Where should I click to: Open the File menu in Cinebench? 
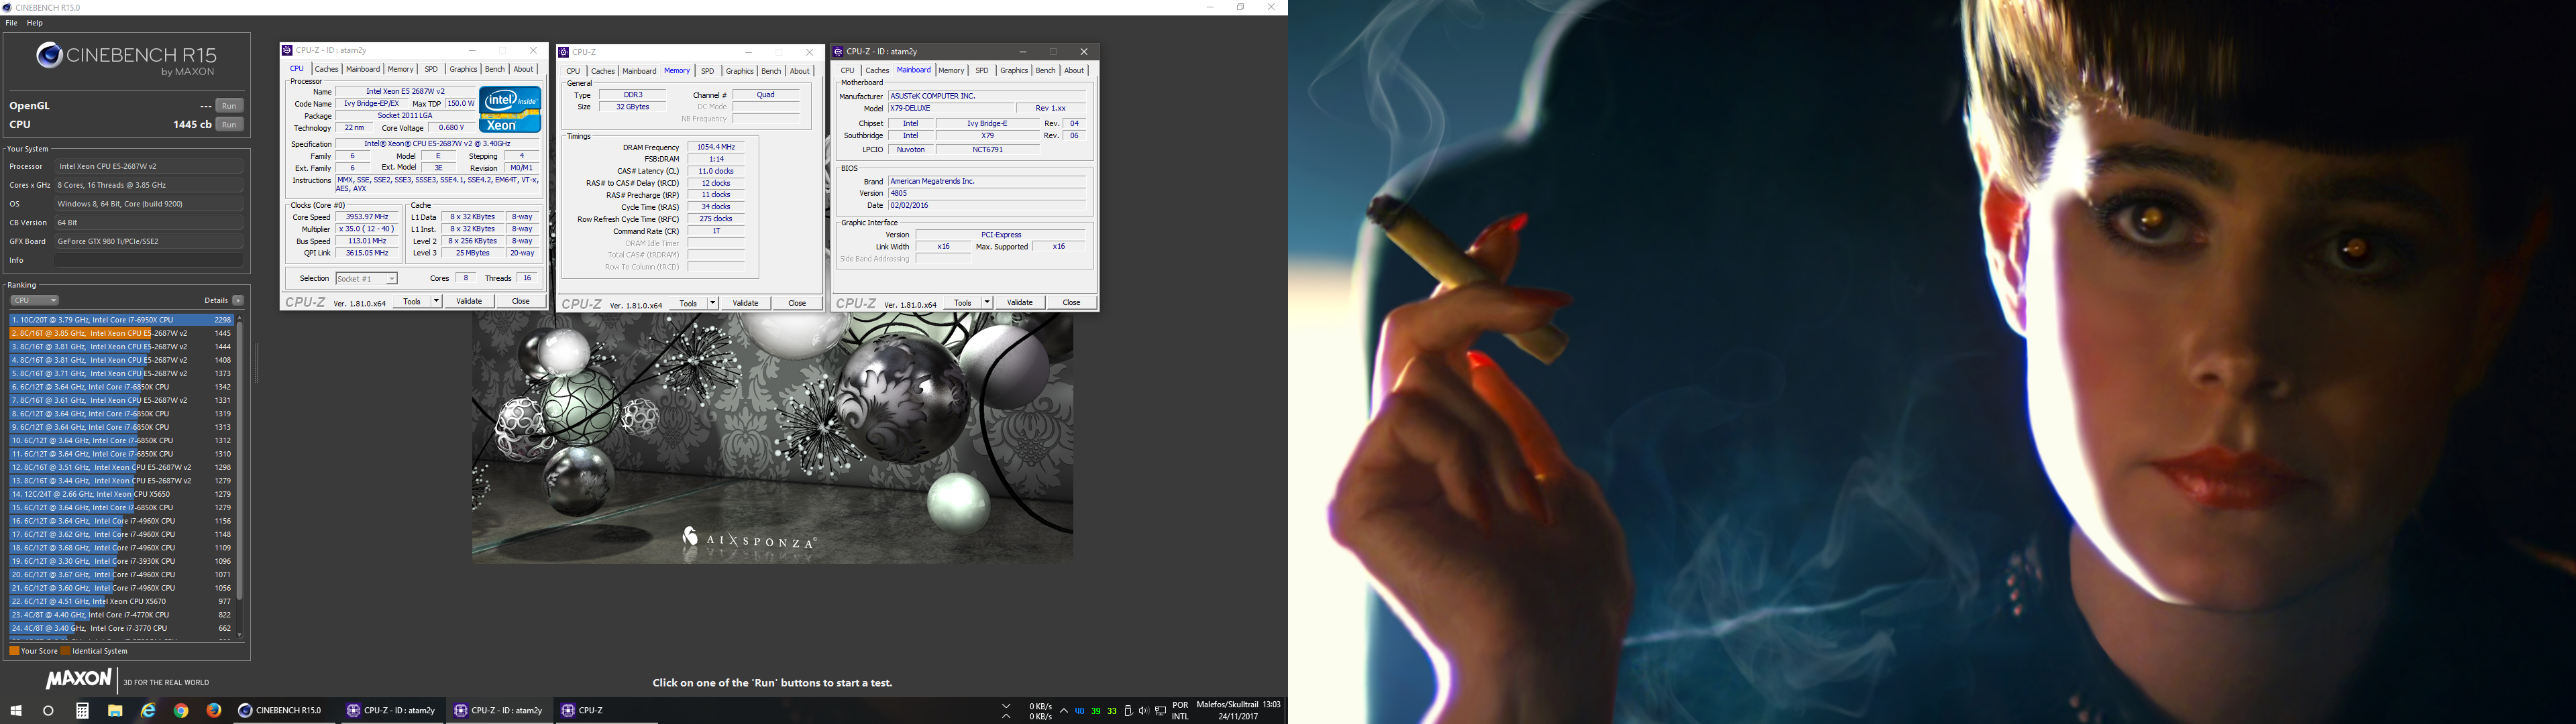tap(12, 23)
